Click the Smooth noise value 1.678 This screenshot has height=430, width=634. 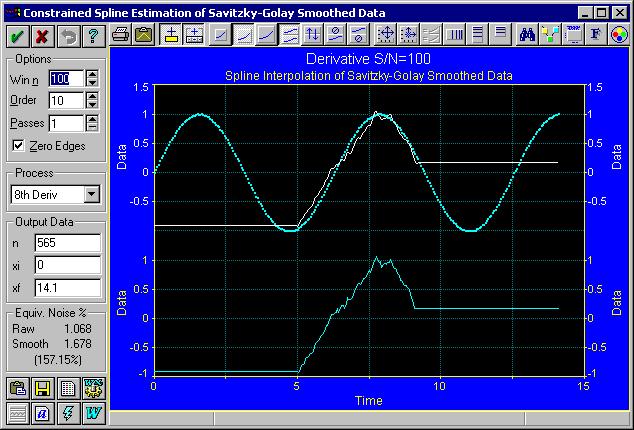click(78, 344)
